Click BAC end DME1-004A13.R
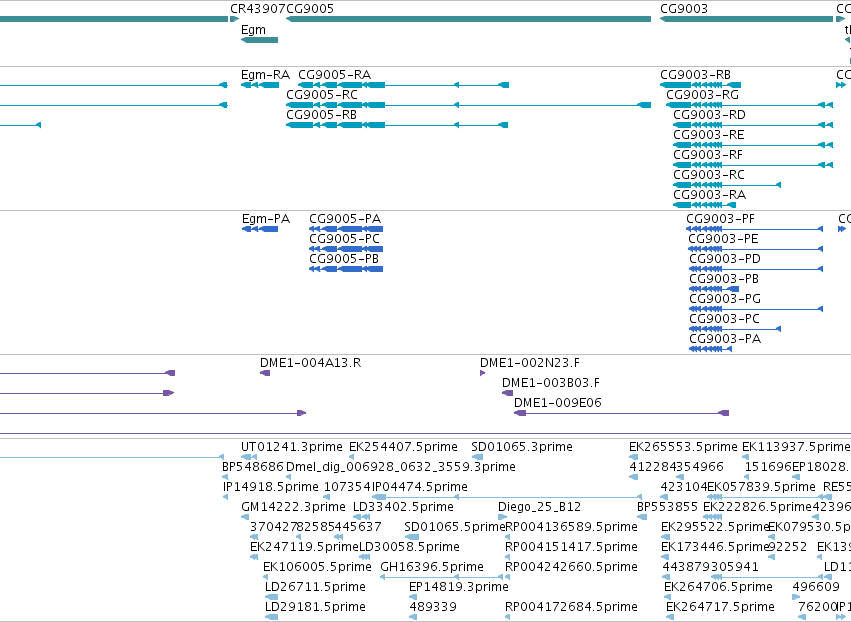Image resolution: width=851 pixels, height=622 pixels. pyautogui.click(x=310, y=363)
